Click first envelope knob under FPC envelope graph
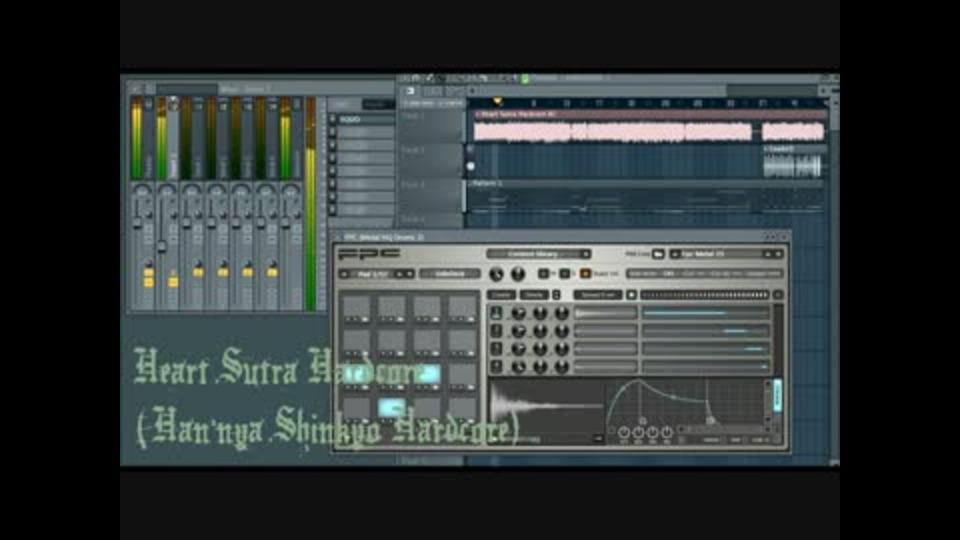 click(623, 432)
